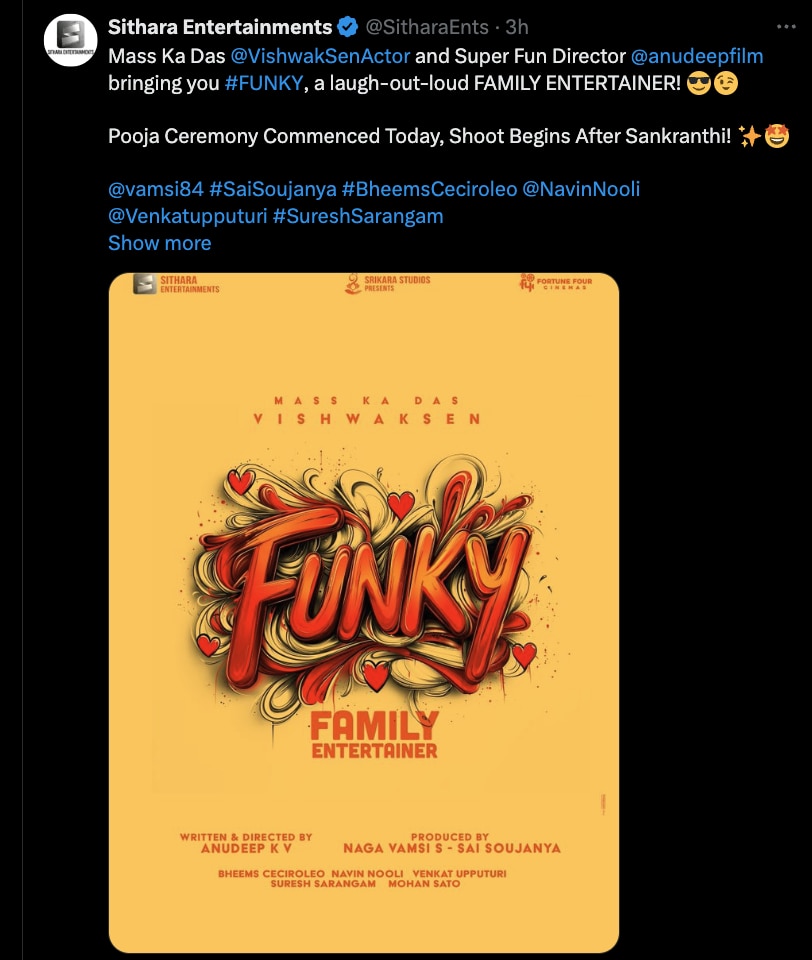The image size is (812, 960).
Task: Visit the @anudeepfilm profile mention
Action: tap(697, 56)
